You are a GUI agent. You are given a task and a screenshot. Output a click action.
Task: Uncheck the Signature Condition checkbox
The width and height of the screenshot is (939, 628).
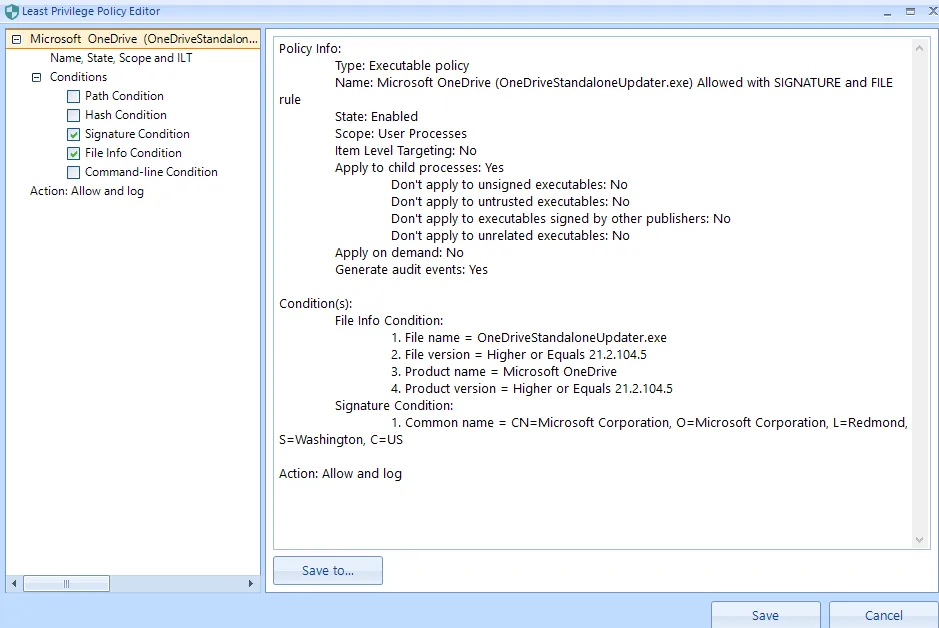[x=74, y=135]
